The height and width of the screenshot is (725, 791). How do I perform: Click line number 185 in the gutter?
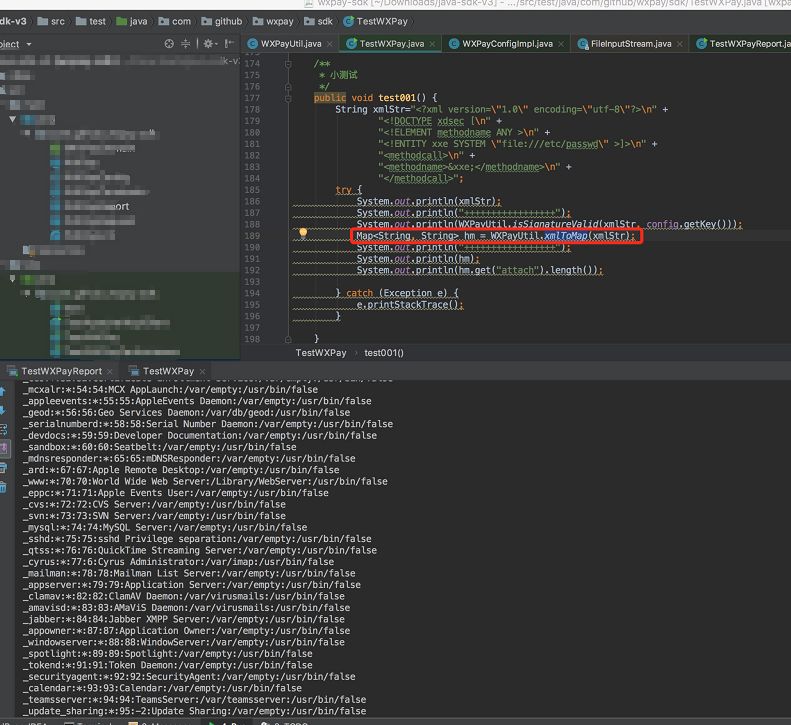pos(252,190)
